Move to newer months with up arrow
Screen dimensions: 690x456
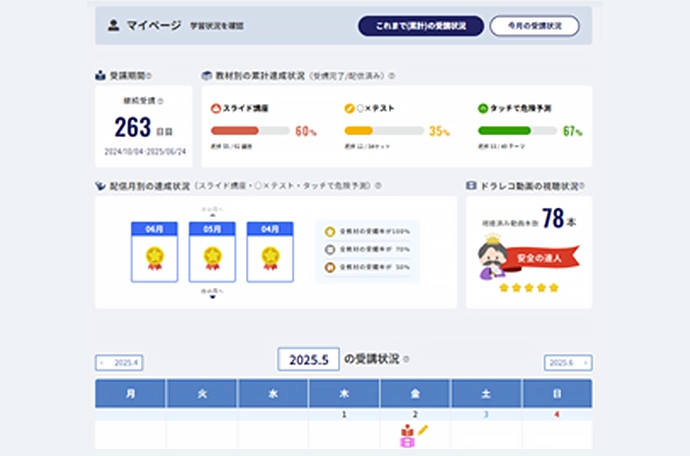point(213,215)
